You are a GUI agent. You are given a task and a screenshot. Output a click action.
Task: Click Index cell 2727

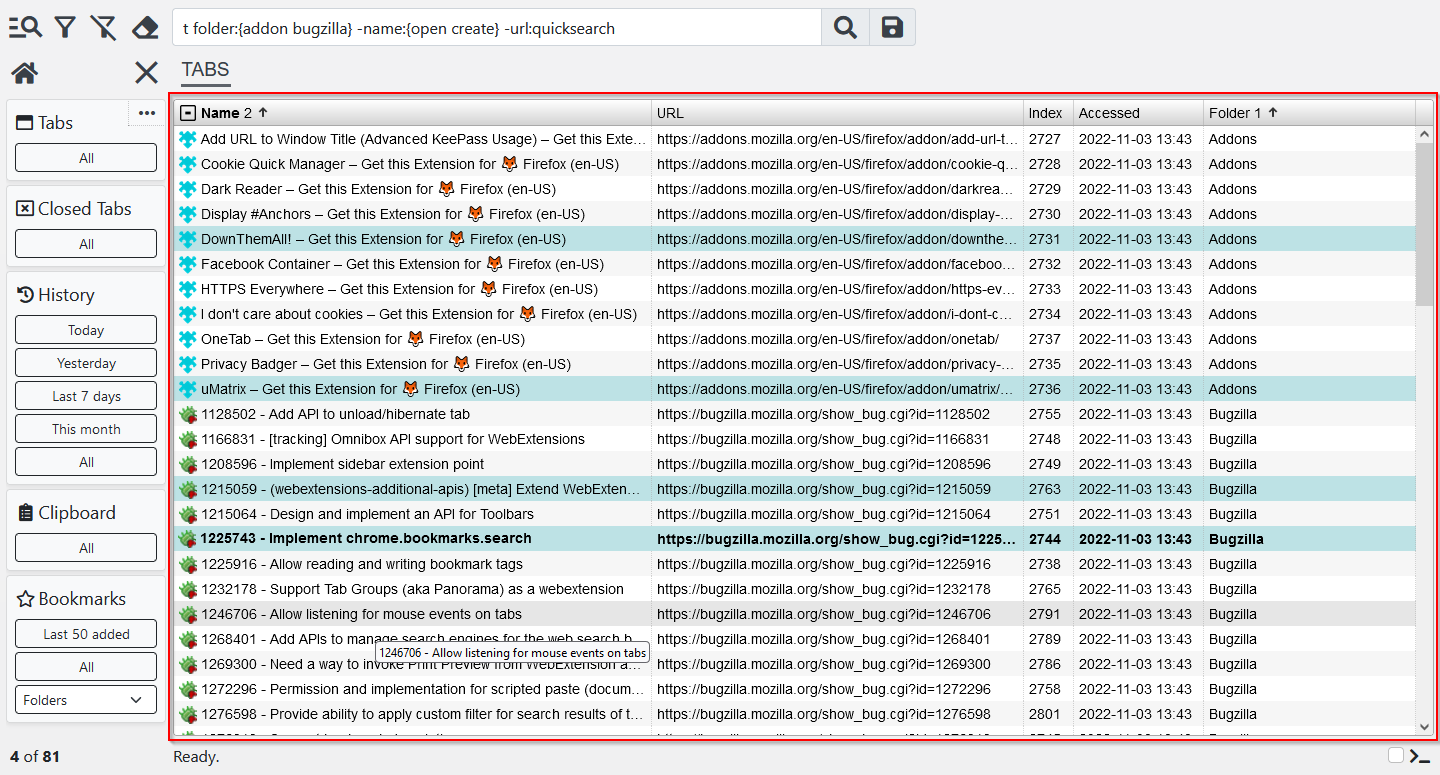coord(1048,139)
